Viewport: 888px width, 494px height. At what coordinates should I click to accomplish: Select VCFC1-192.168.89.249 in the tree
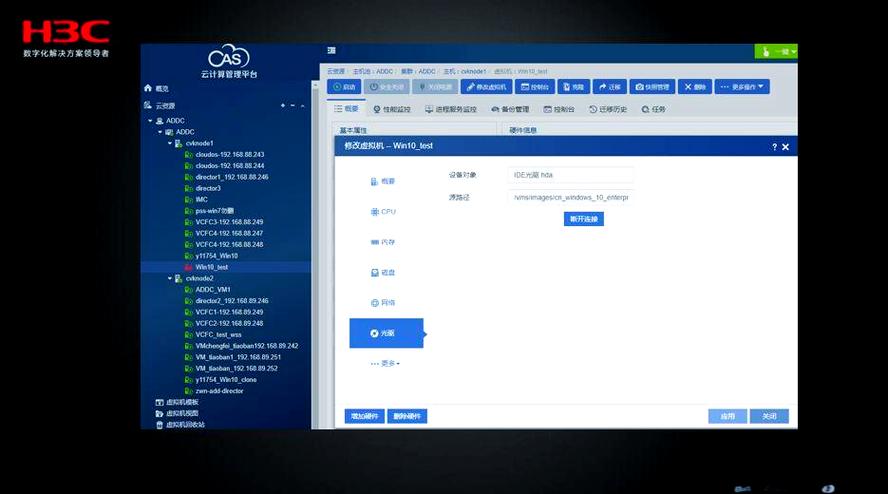point(230,312)
